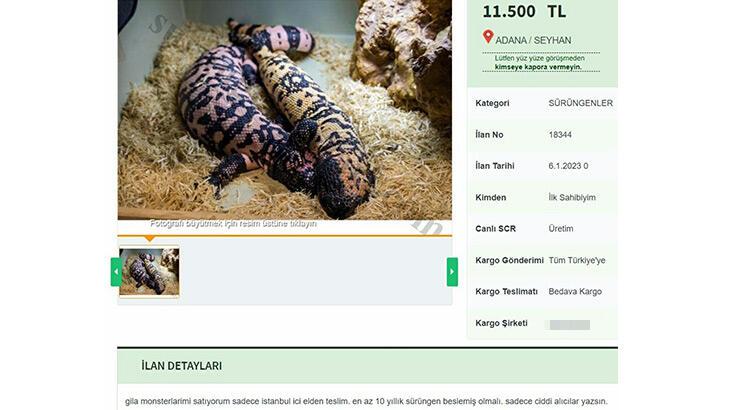731x410 pixels.
Task: Click the 'Bedava Kargo' delivery value
Action: click(x=575, y=292)
